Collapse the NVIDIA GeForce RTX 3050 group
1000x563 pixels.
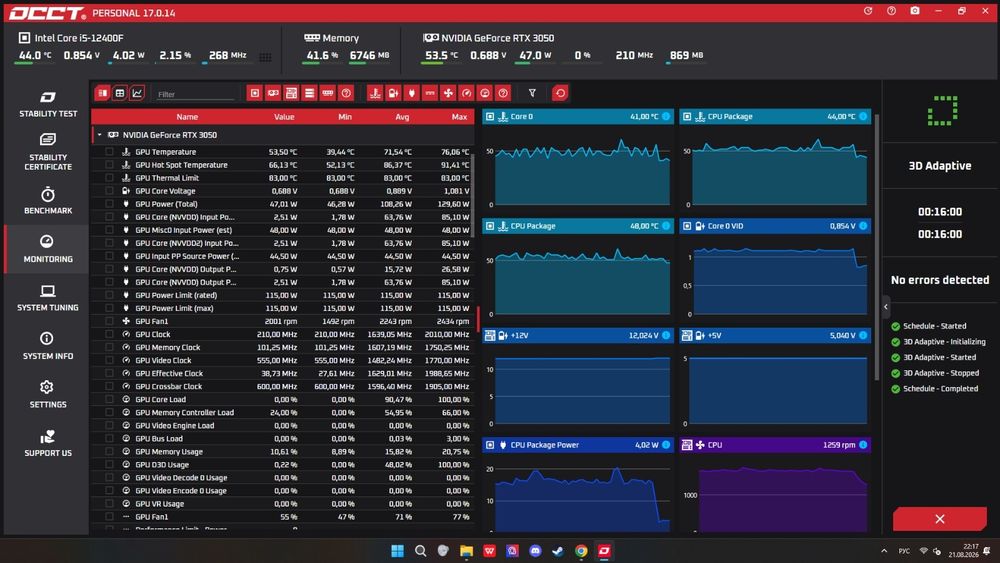99,135
